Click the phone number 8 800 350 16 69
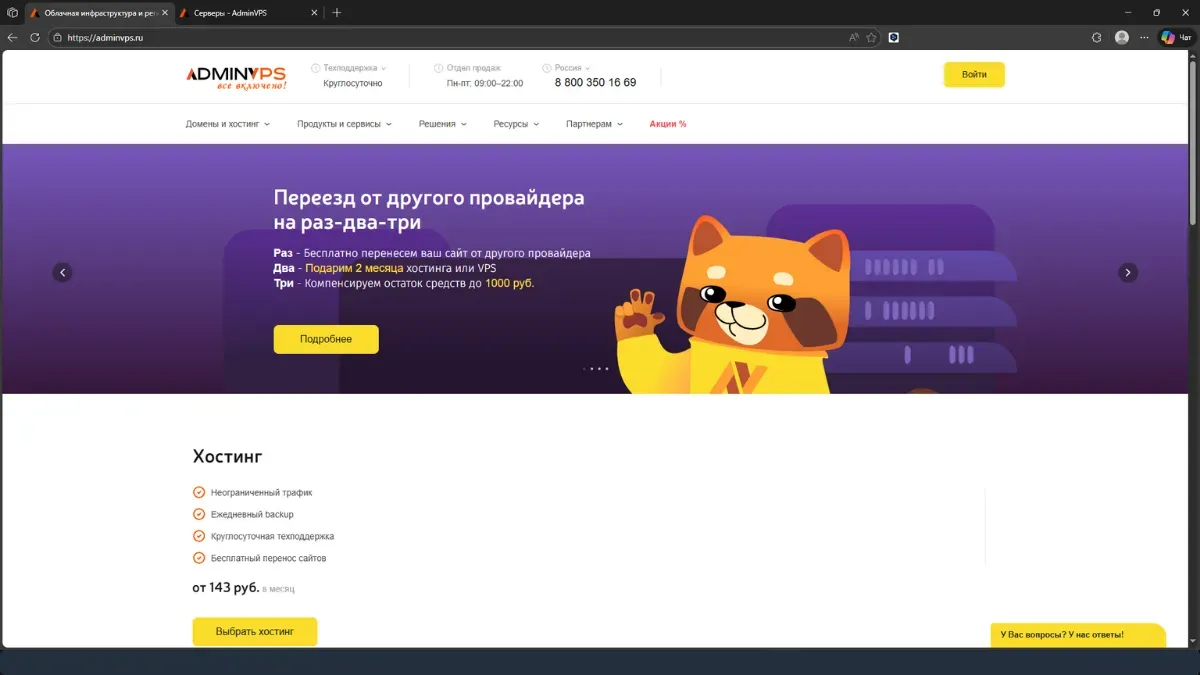 pos(595,83)
